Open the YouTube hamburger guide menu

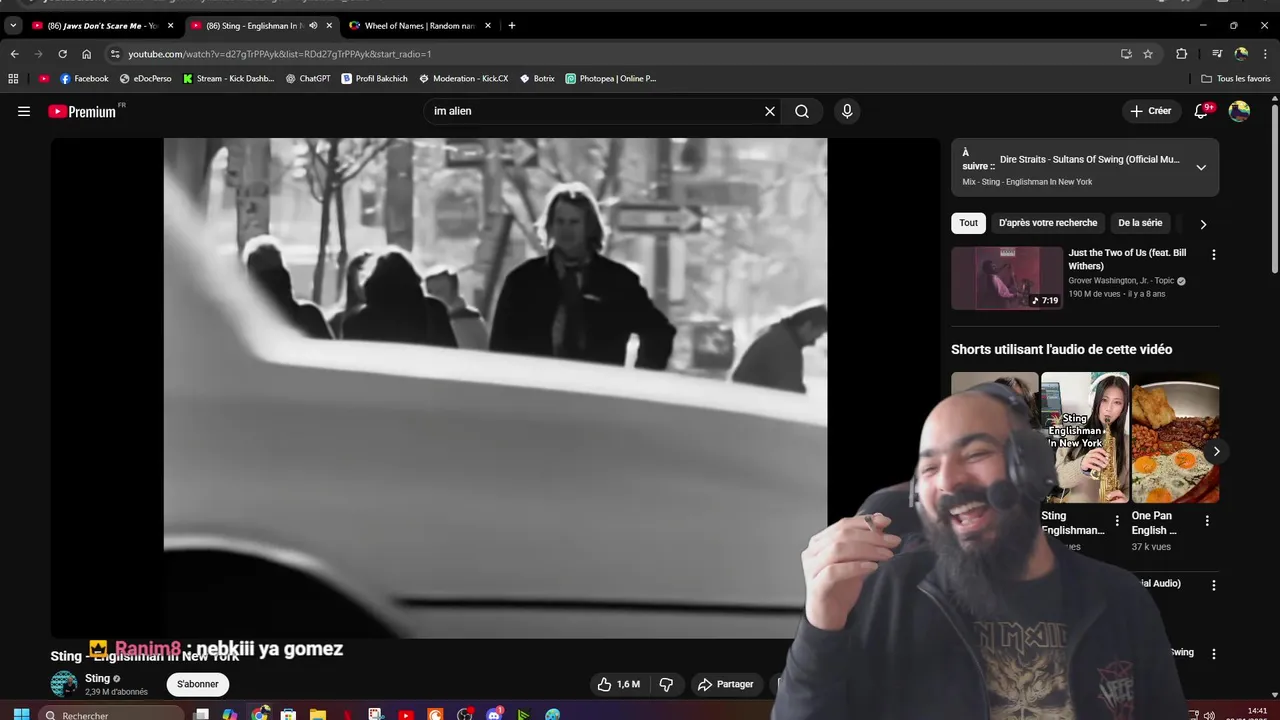coord(24,111)
